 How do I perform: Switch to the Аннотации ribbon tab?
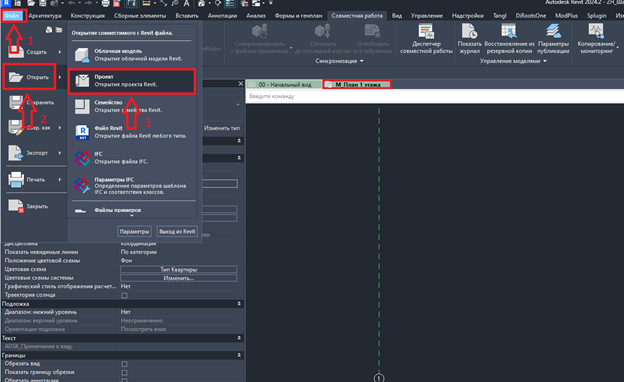point(222,16)
